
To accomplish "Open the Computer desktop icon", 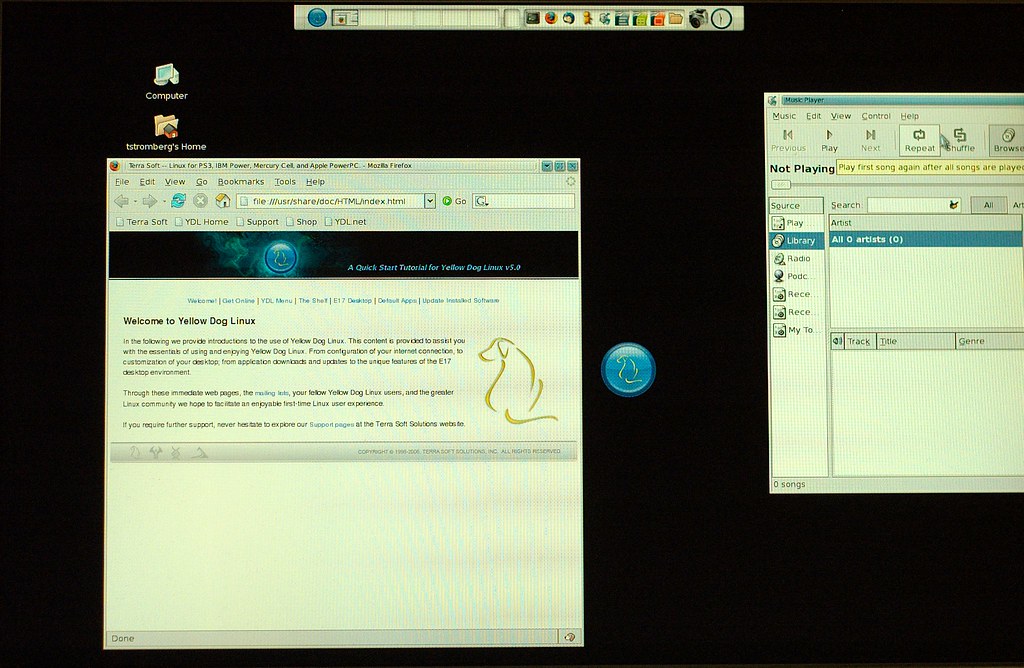I will pos(166,82).
